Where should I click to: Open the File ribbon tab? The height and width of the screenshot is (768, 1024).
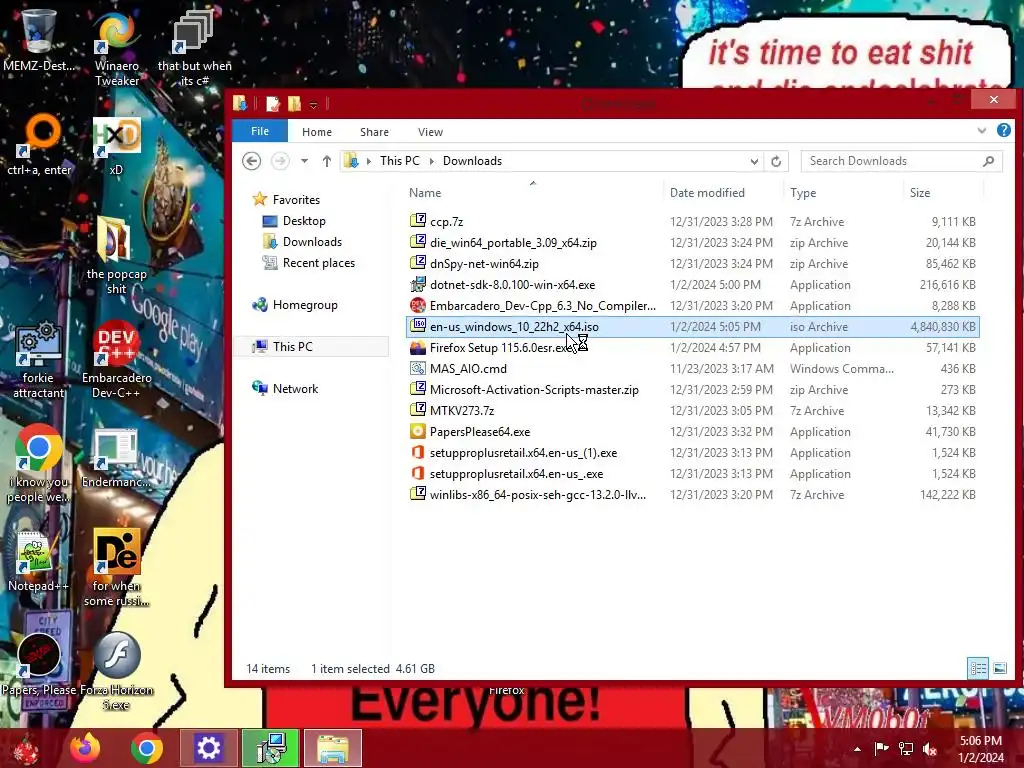click(260, 131)
